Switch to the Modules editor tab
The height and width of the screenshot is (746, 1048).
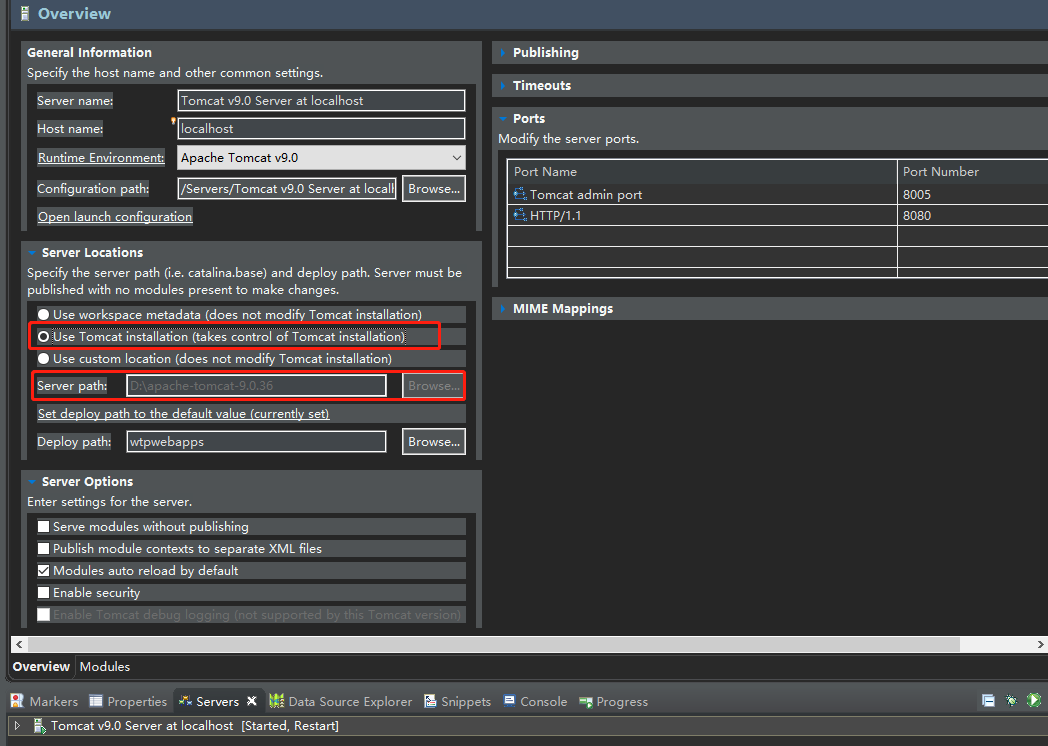(x=105, y=666)
